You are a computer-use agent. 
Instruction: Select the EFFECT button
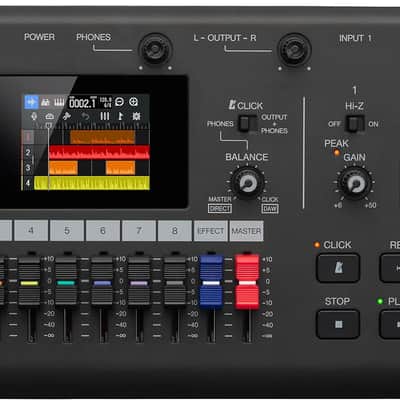coord(211,231)
